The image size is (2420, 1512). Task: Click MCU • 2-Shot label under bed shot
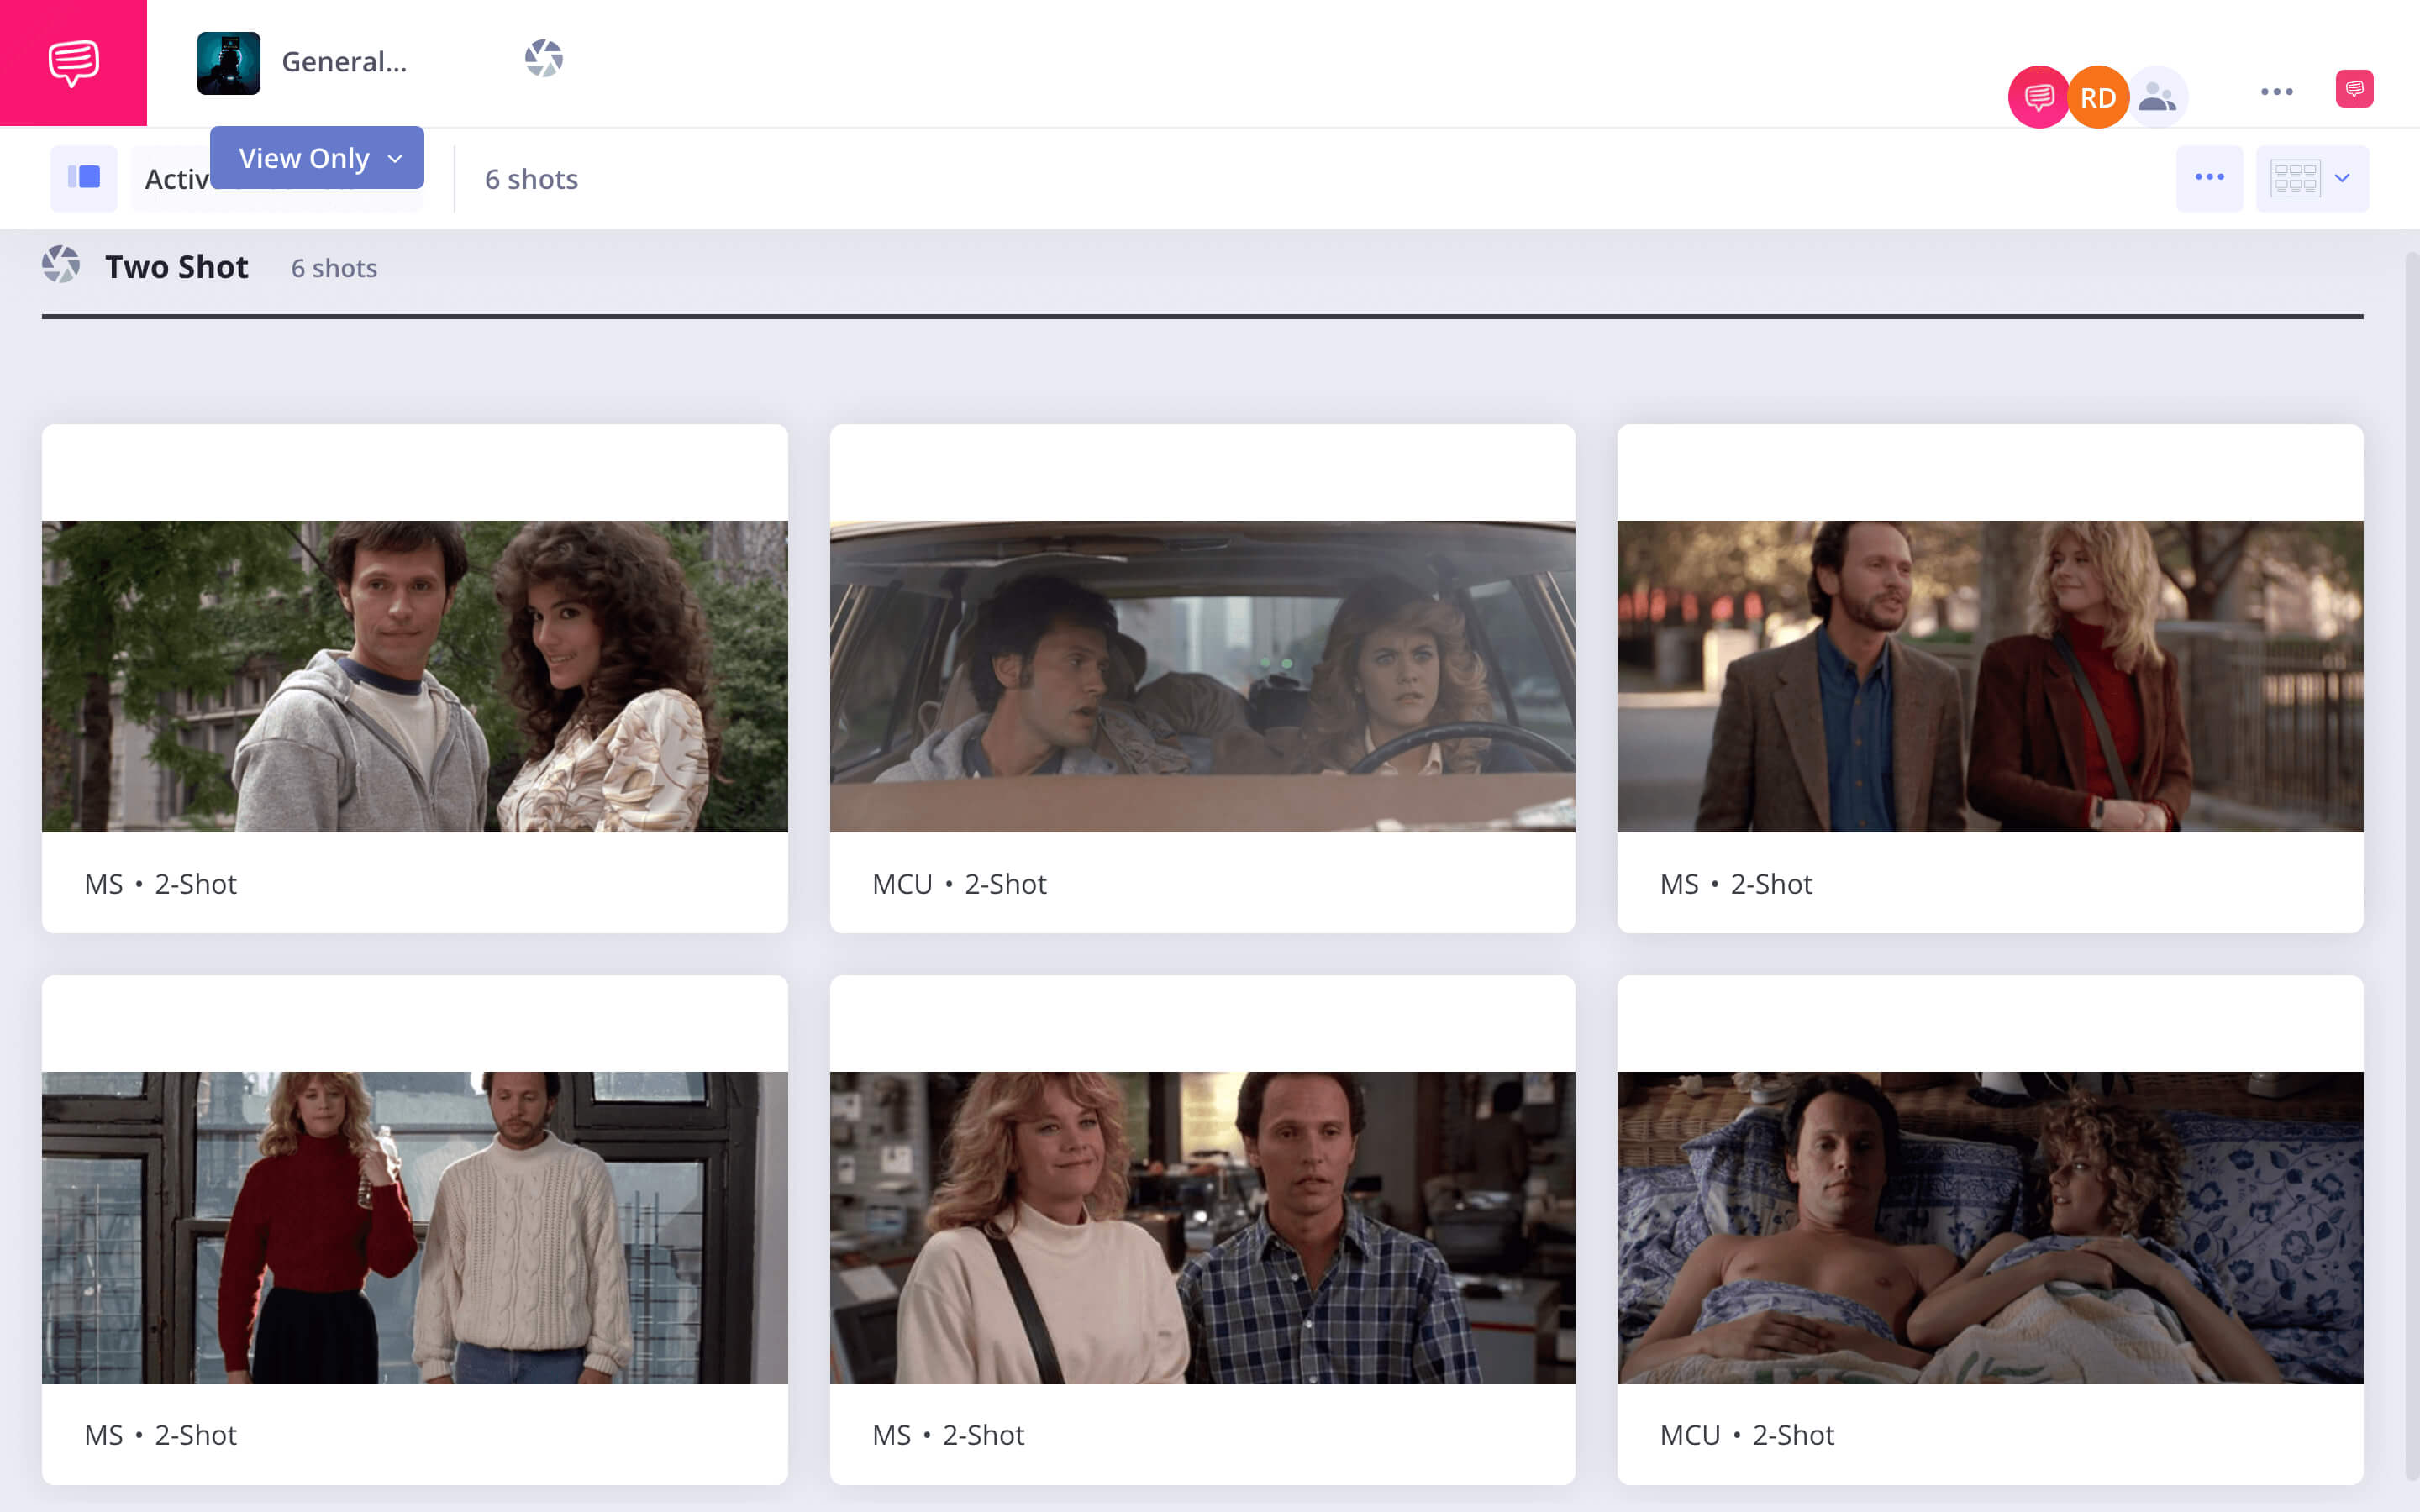coord(1747,1435)
